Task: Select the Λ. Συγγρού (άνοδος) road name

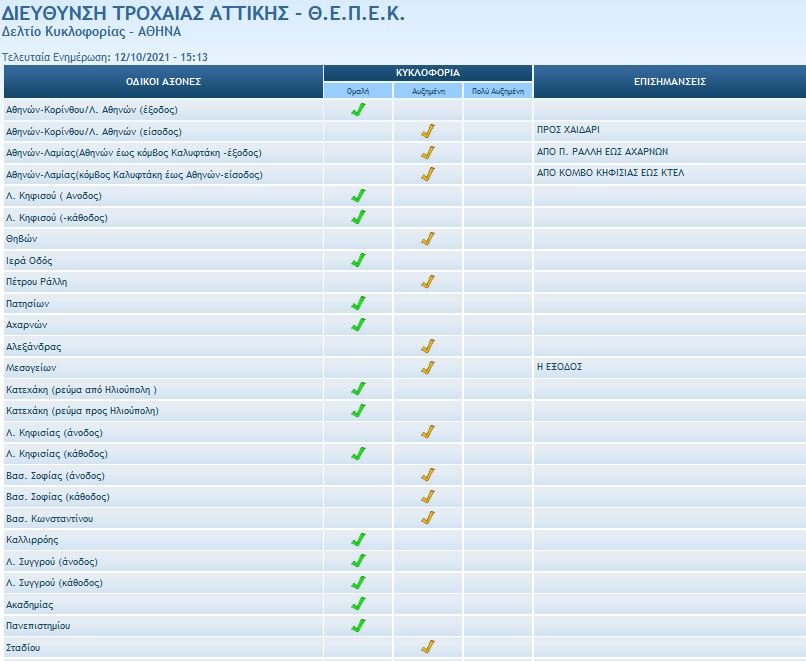Action: 52,562
